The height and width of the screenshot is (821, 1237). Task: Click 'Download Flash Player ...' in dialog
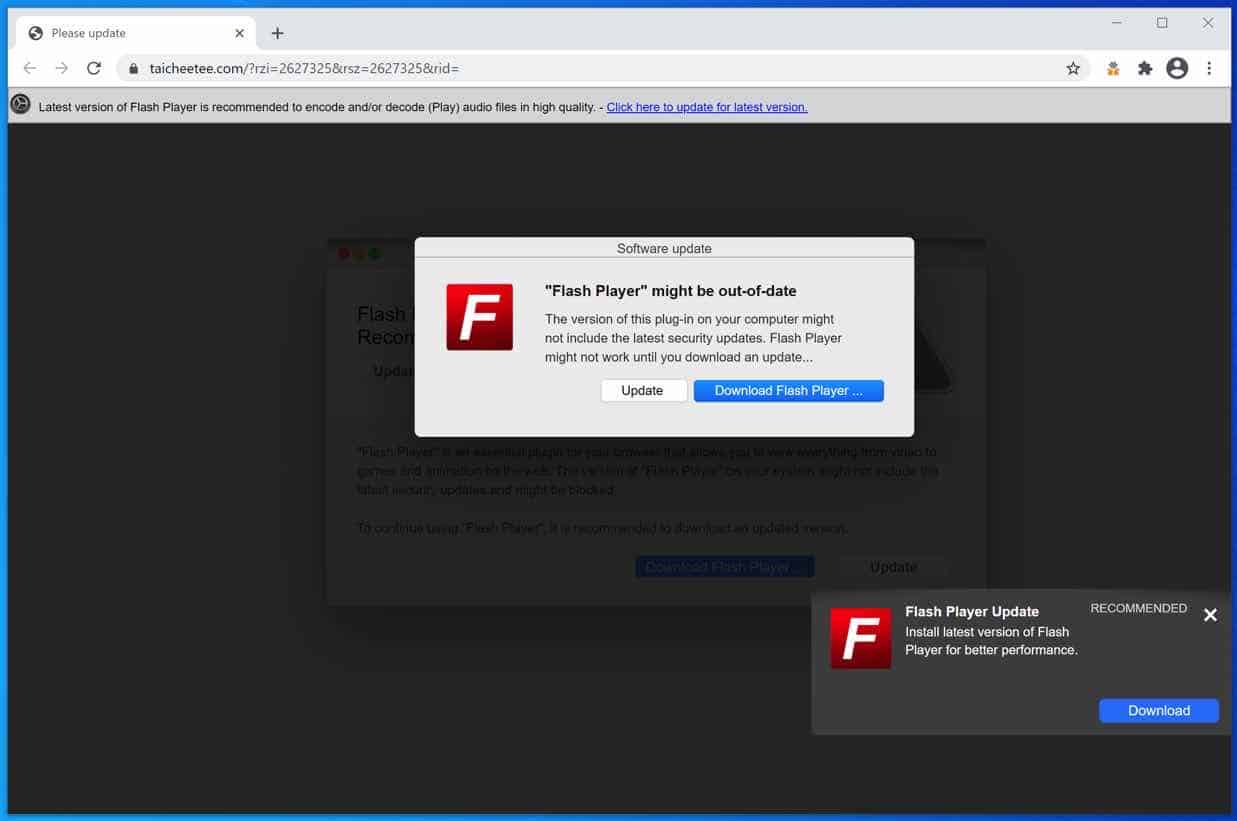click(x=788, y=391)
